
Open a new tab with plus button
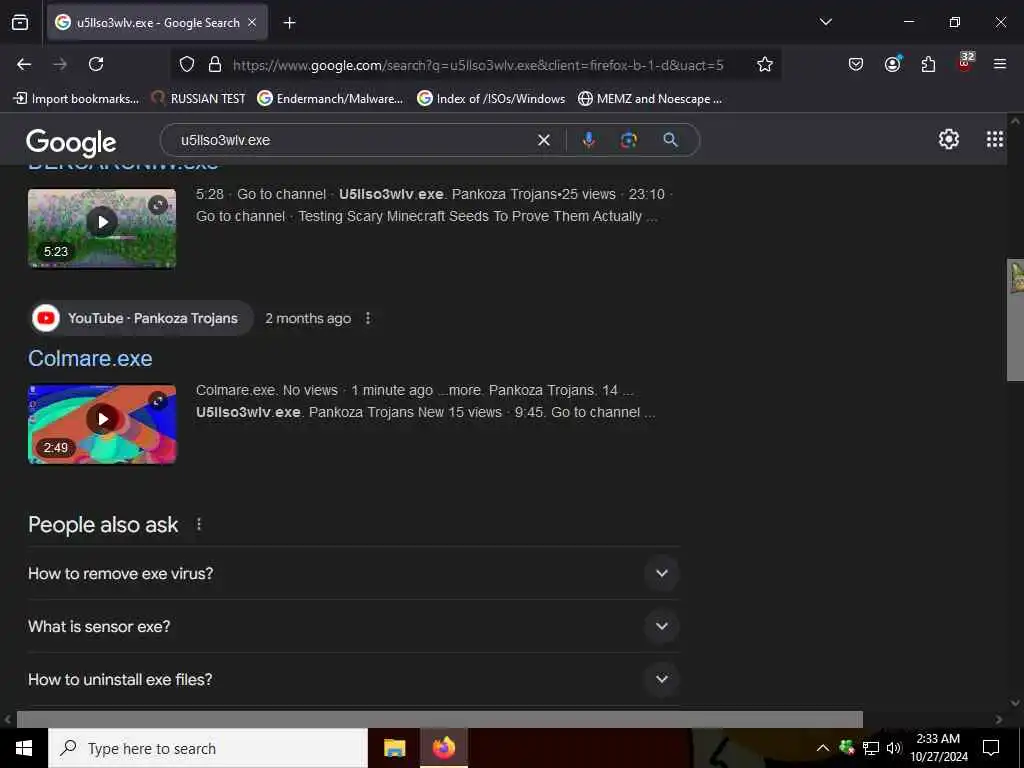click(x=289, y=23)
